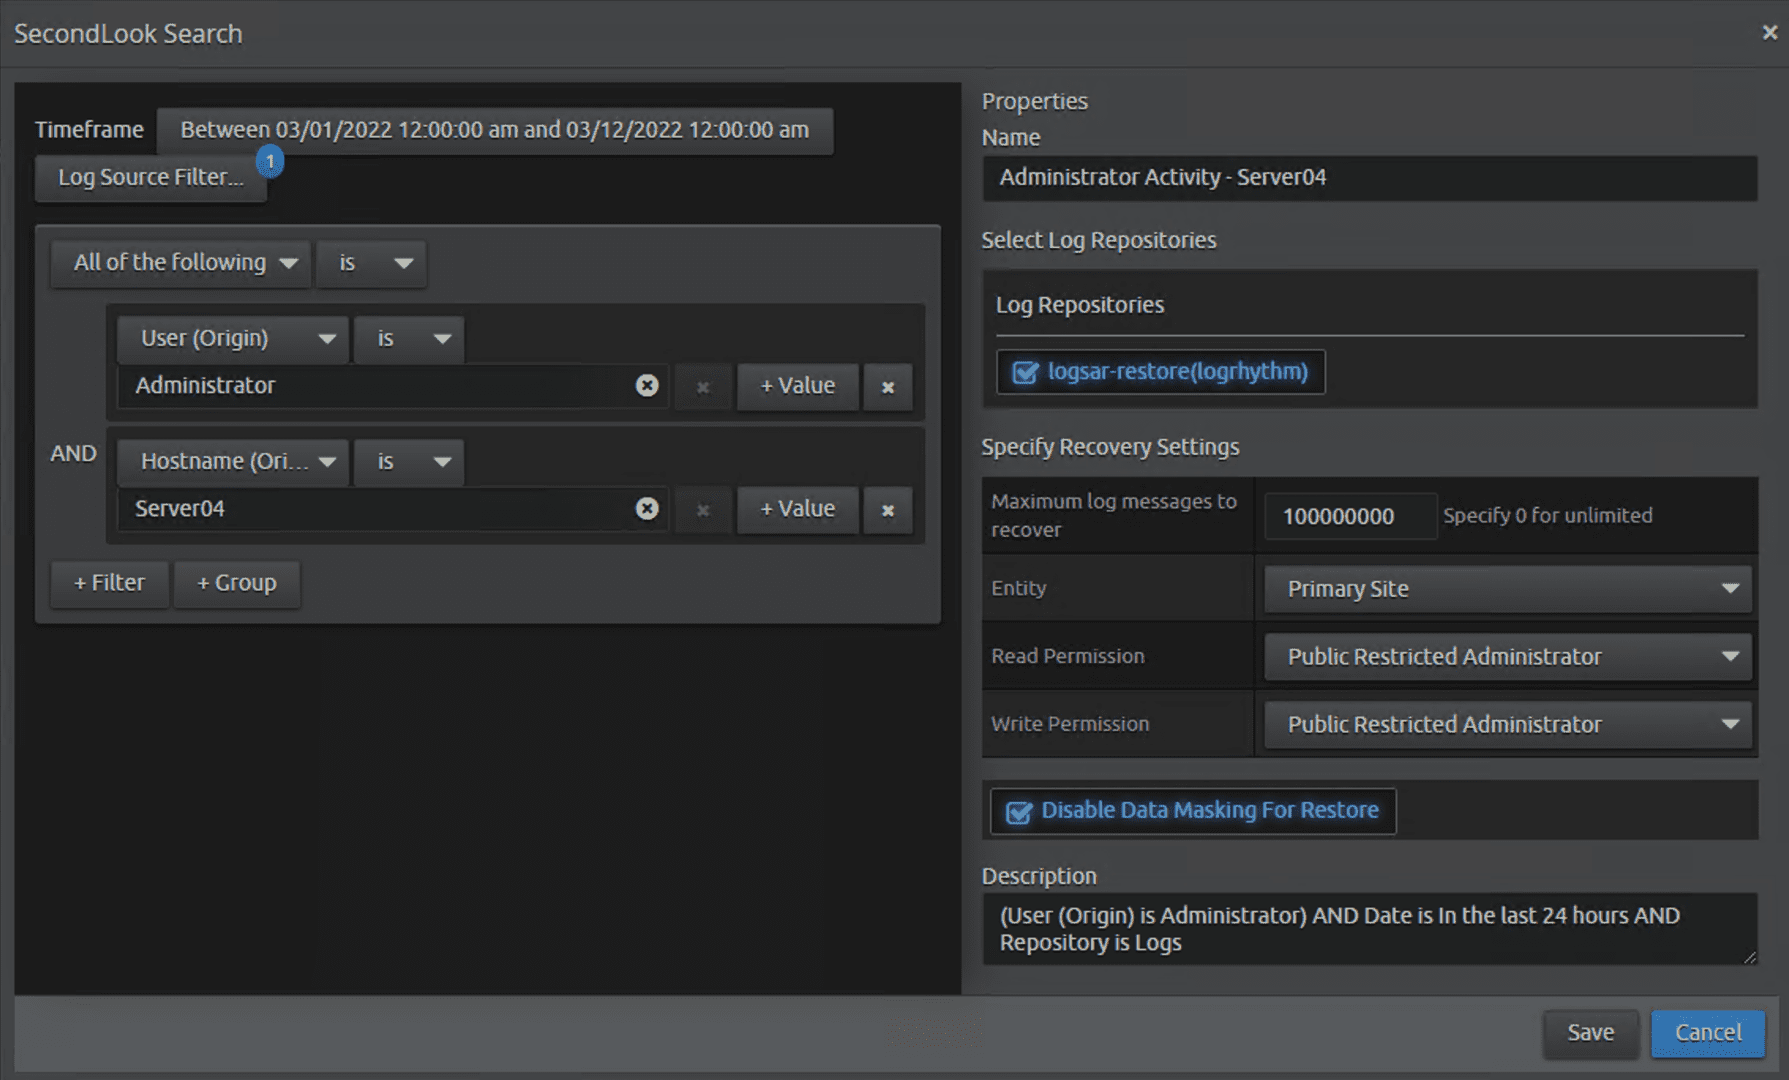This screenshot has height=1080, width=1789.
Task: Add a new filter with + Filter
Action: tap(109, 583)
